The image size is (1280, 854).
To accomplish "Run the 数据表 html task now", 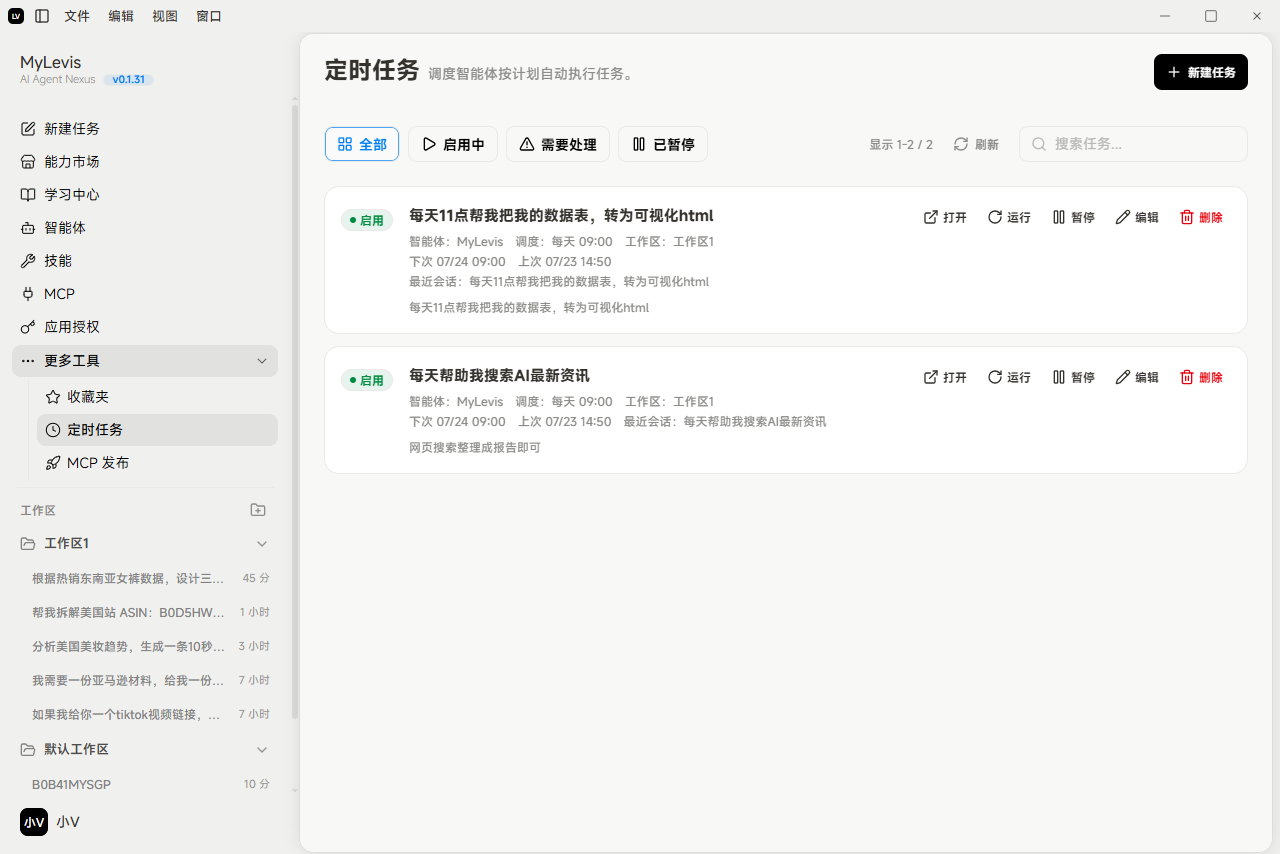I will [x=1009, y=217].
